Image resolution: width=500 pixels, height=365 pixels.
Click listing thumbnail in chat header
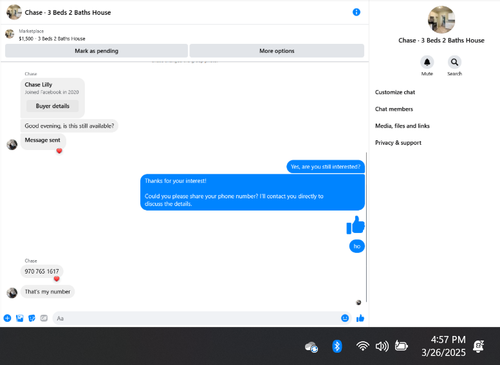14,12
